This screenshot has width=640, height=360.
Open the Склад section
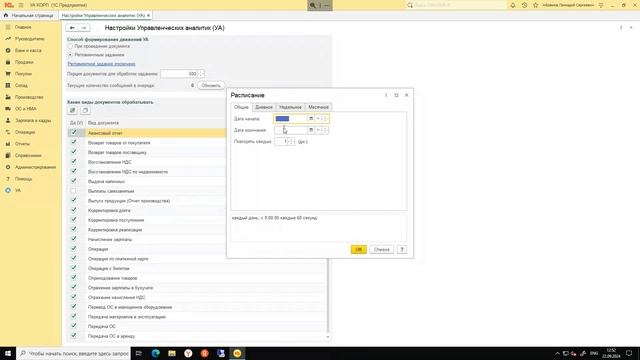click(x=21, y=85)
